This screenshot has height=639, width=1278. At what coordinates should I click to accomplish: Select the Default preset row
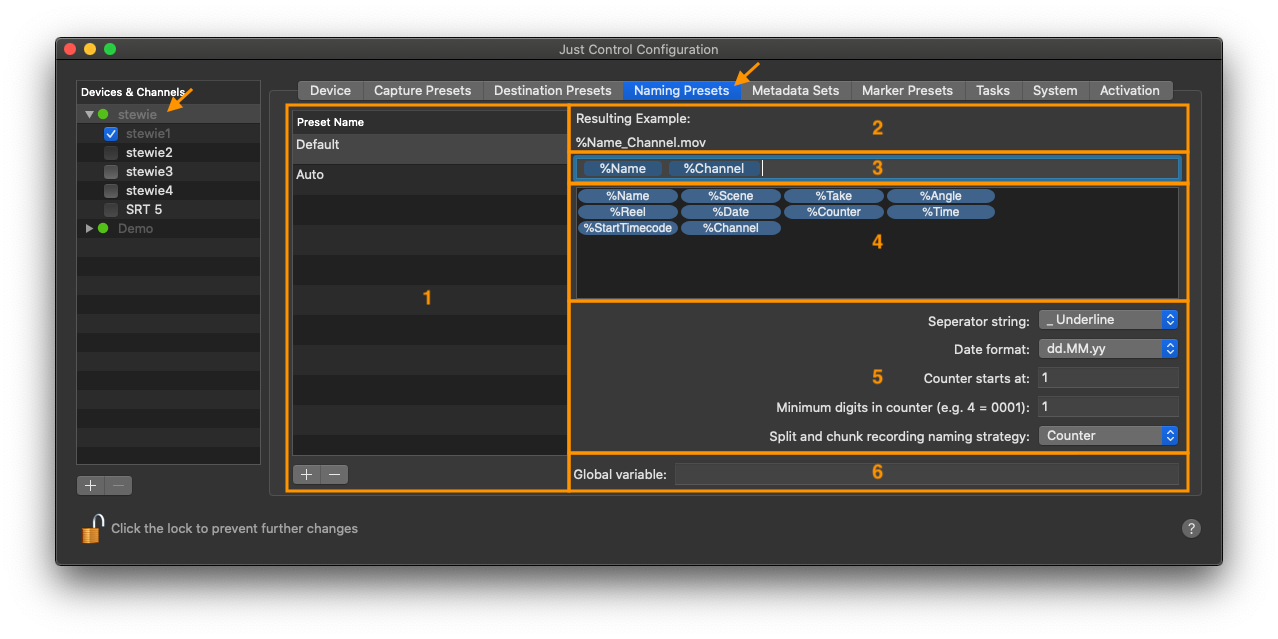click(x=429, y=148)
